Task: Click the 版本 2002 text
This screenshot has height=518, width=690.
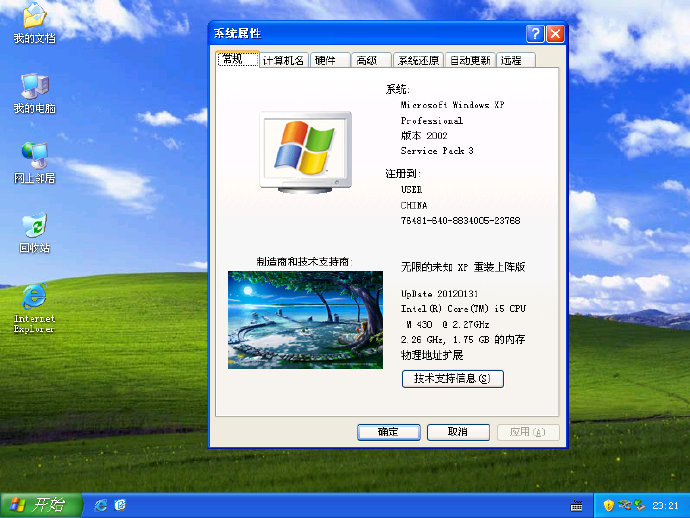Action: point(424,136)
